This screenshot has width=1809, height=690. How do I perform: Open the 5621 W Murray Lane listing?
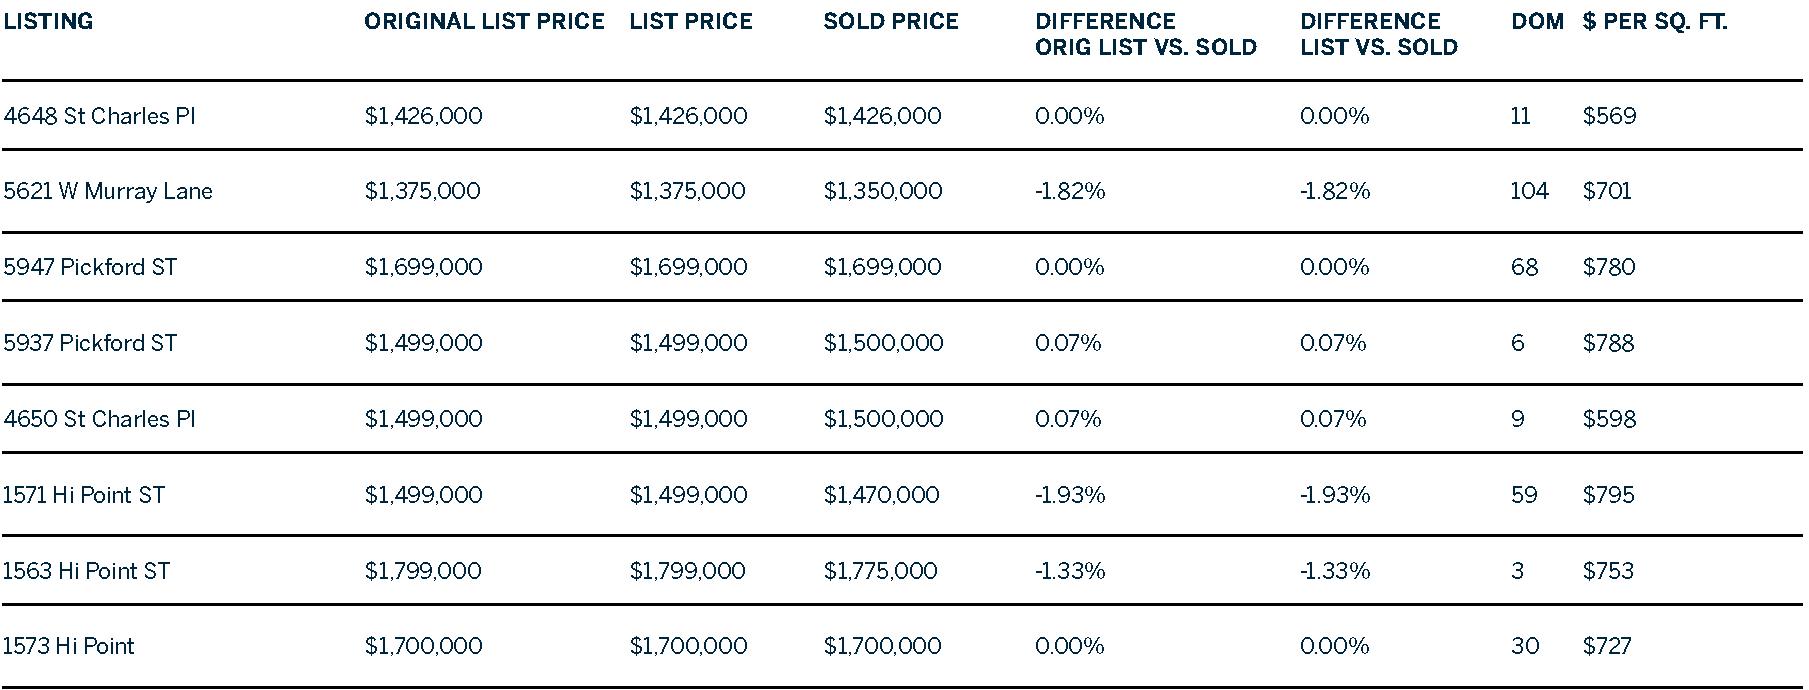point(108,191)
